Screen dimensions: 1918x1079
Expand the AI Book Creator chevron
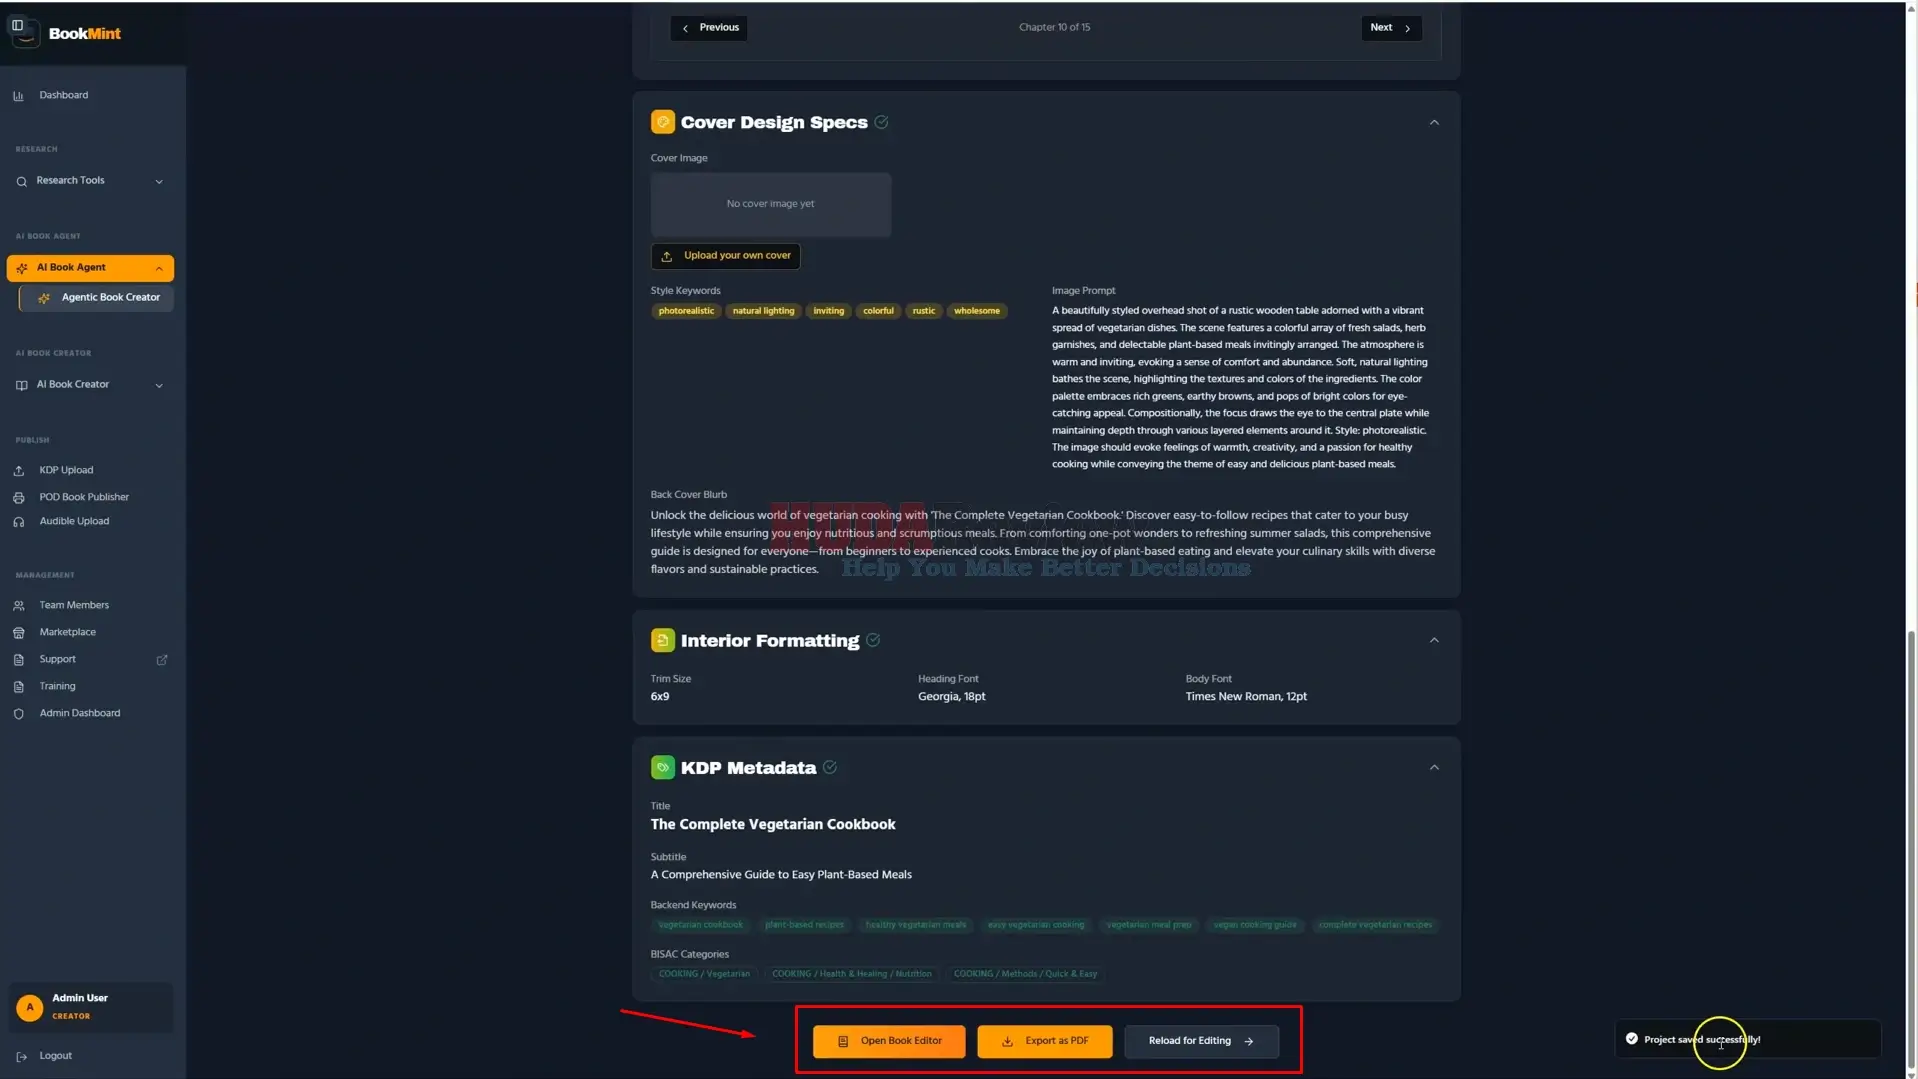click(x=159, y=385)
